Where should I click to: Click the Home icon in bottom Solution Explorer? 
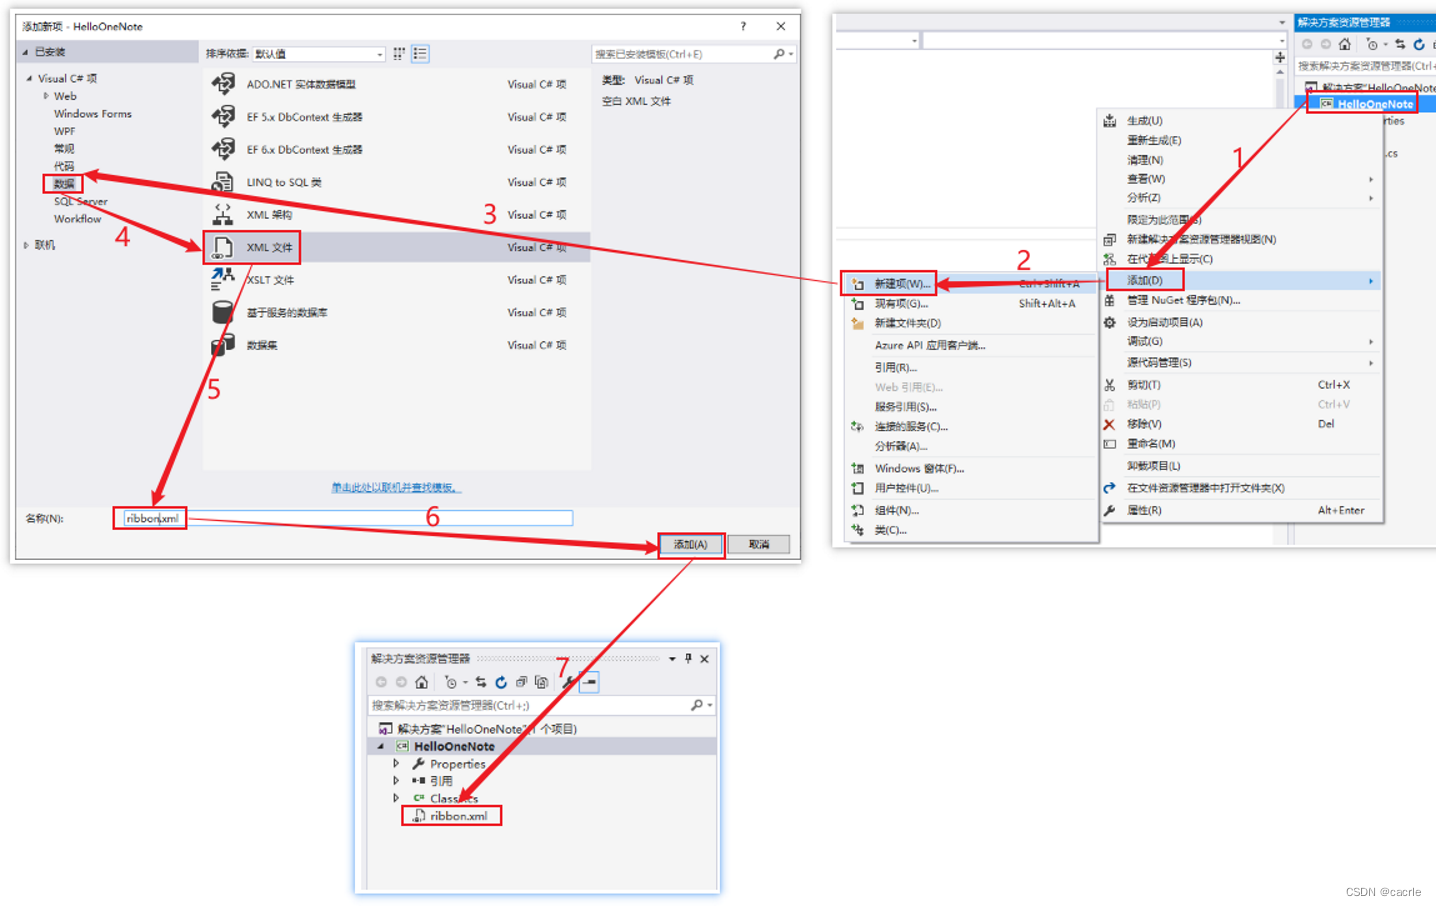point(421,682)
